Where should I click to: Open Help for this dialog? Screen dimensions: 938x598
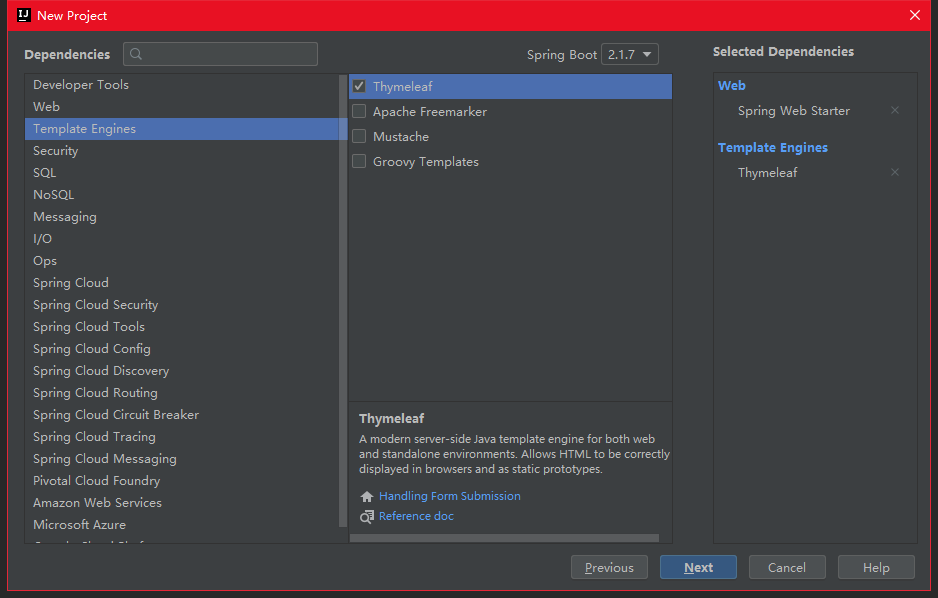coord(876,568)
